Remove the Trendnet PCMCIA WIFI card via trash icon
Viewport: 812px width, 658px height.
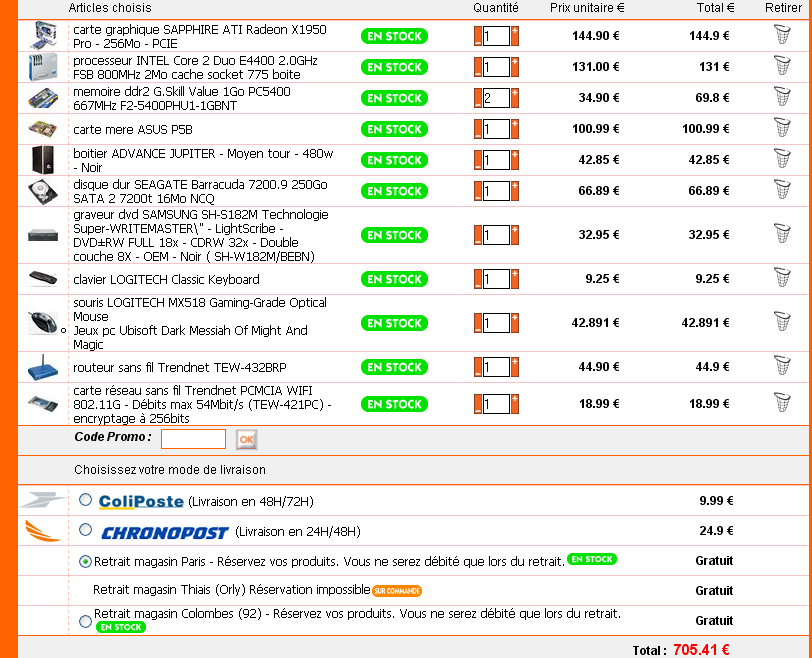(x=782, y=403)
